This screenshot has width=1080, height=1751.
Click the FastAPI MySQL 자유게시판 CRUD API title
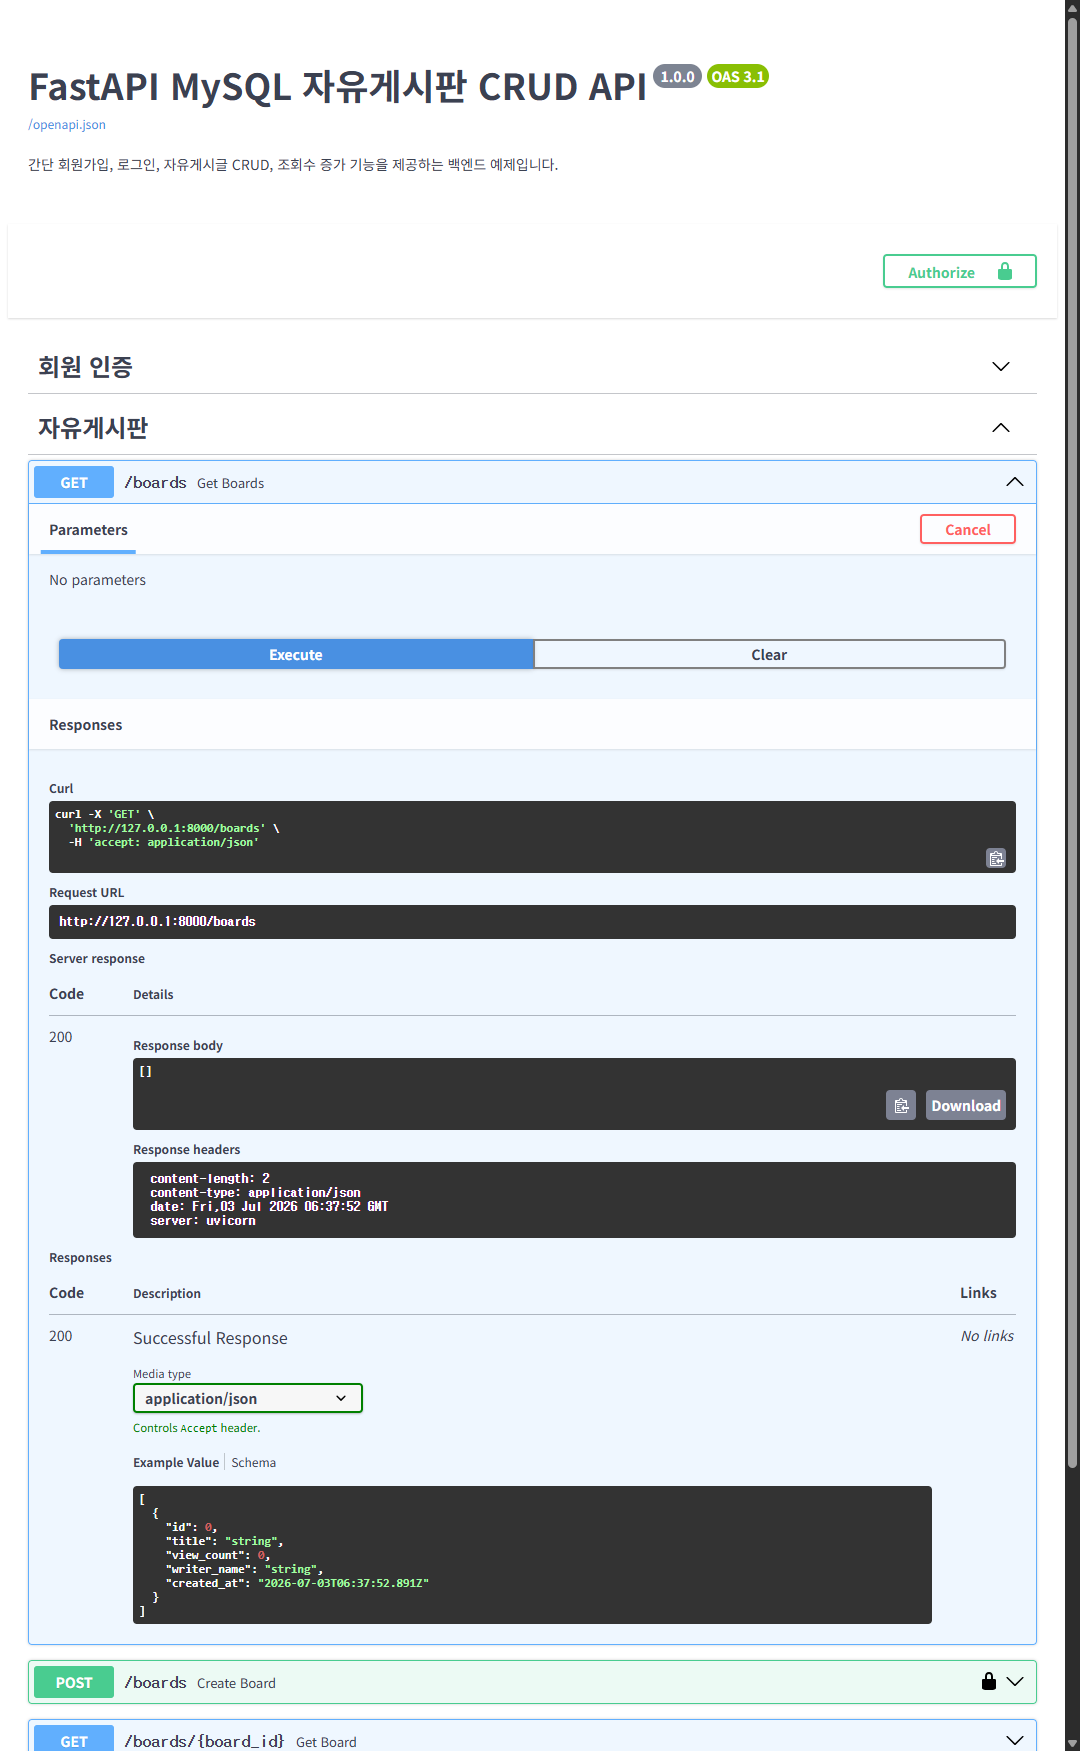(x=338, y=87)
